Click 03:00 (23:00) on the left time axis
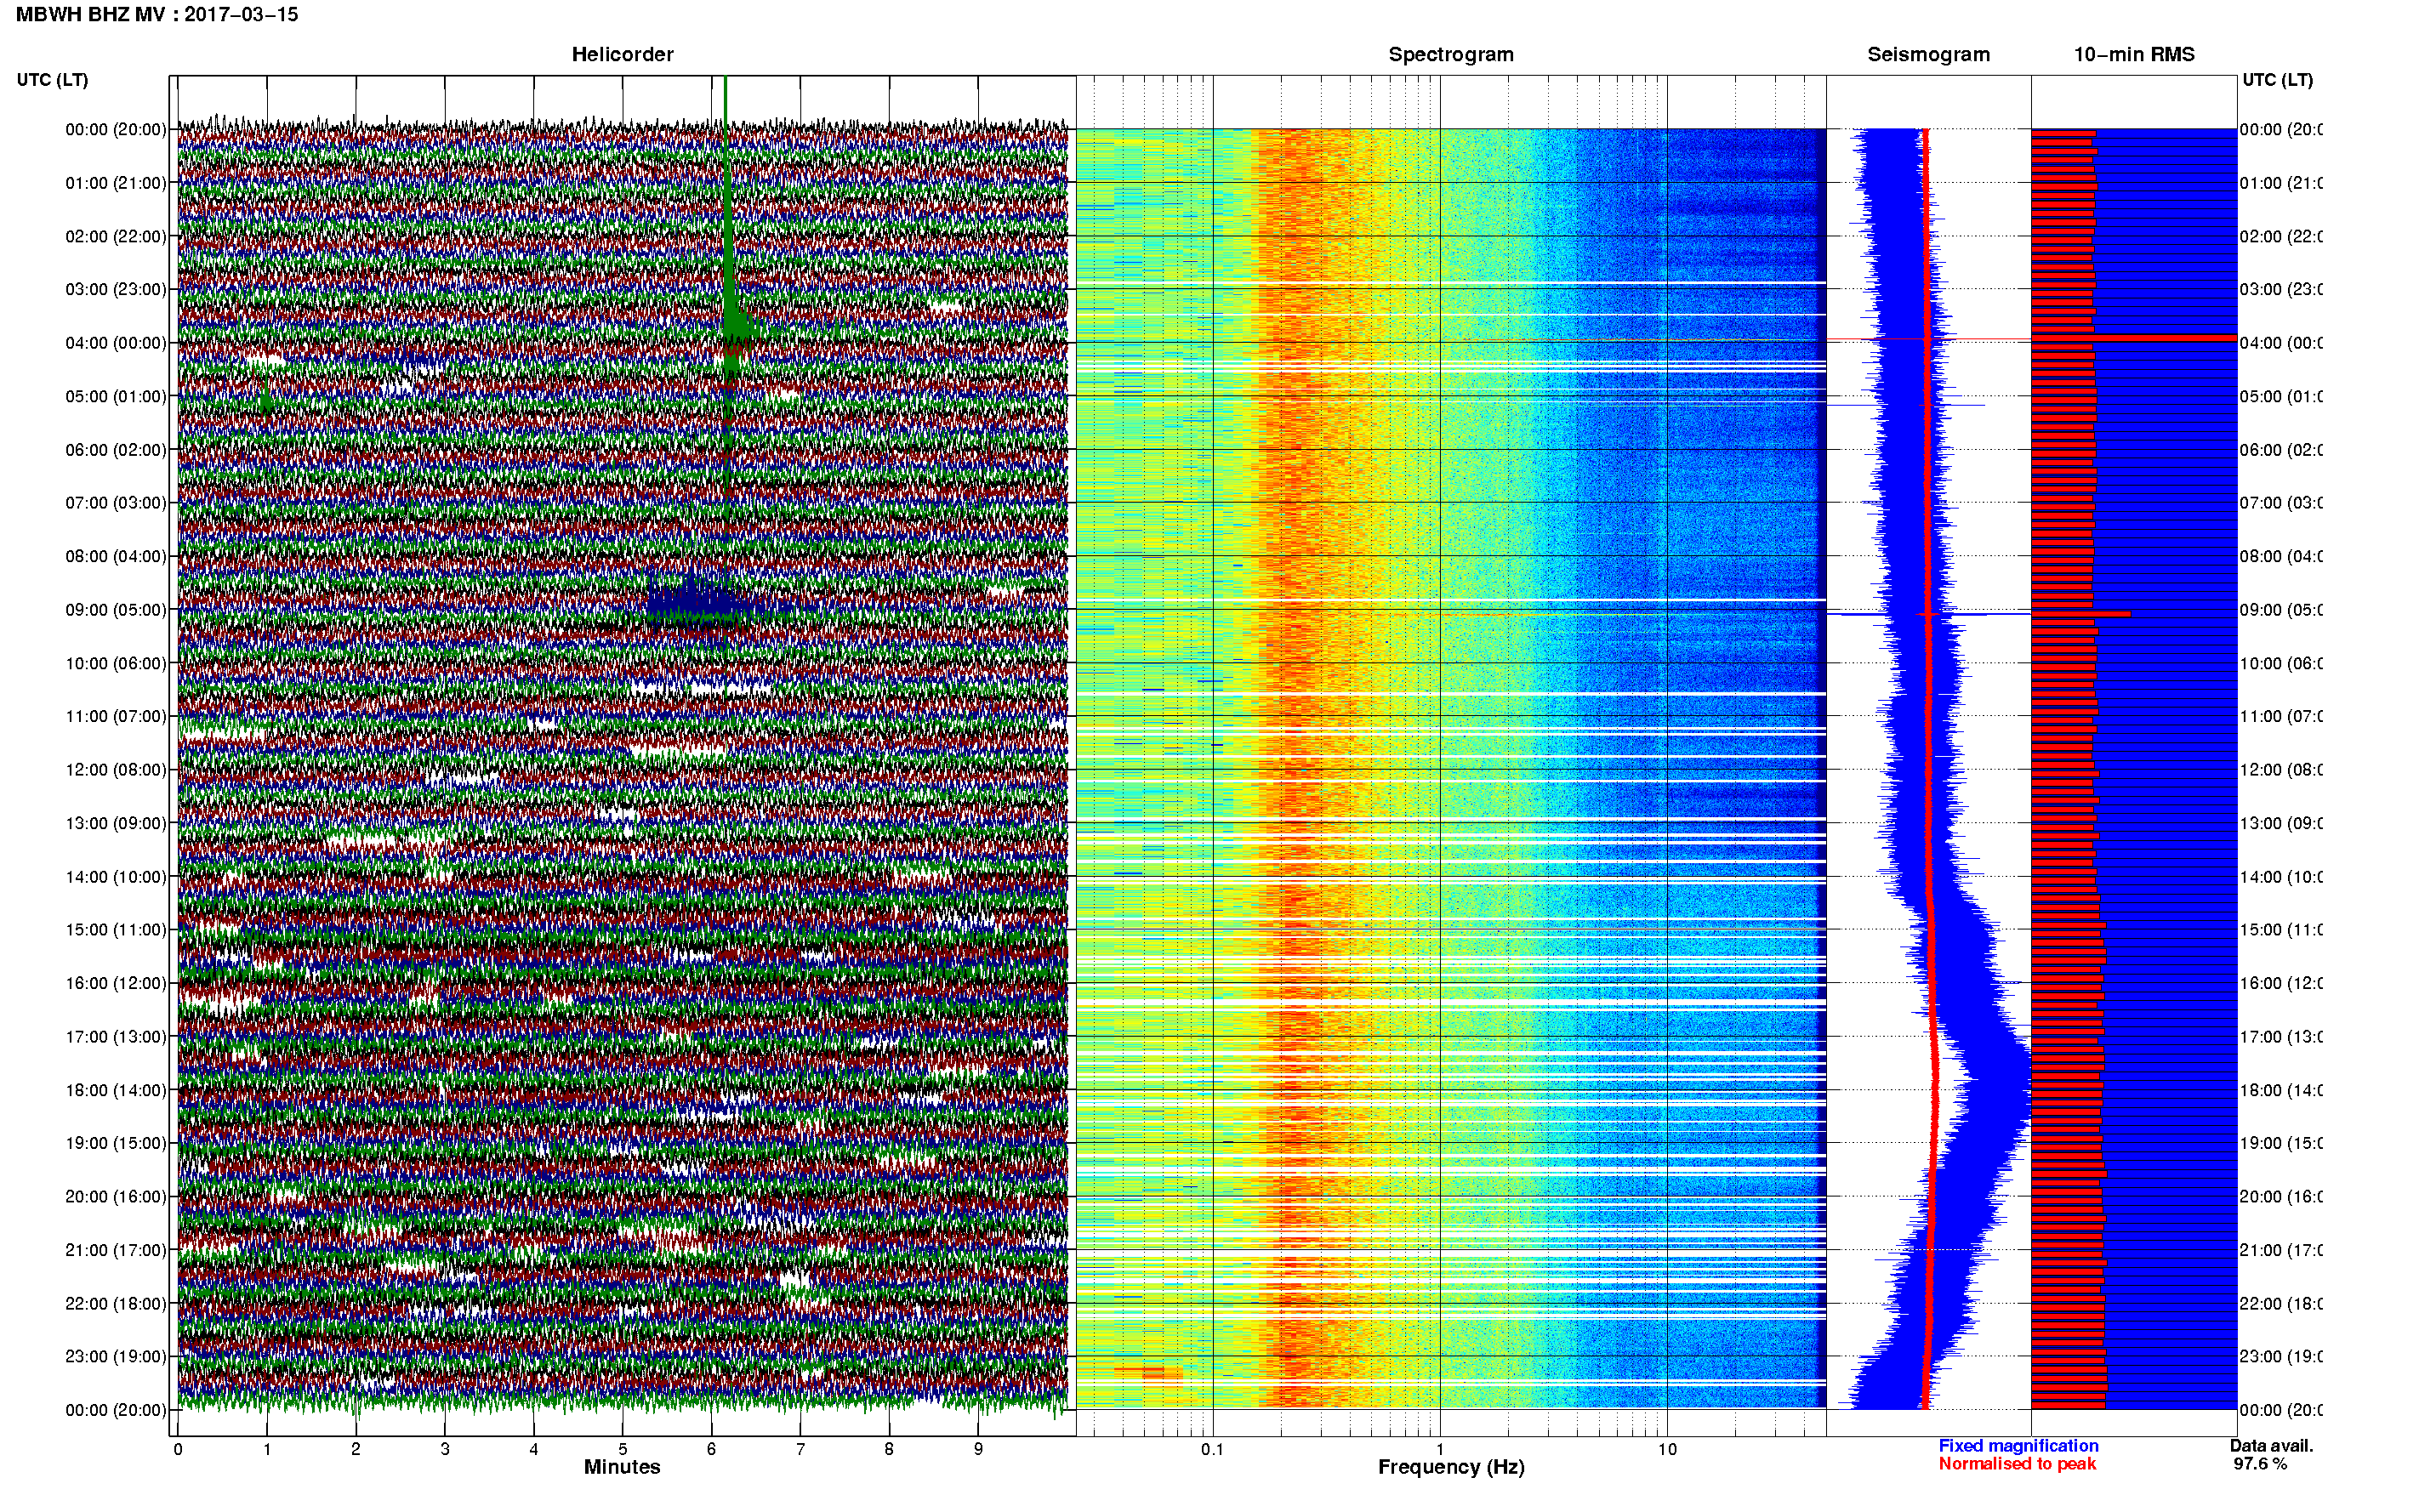 (x=116, y=289)
